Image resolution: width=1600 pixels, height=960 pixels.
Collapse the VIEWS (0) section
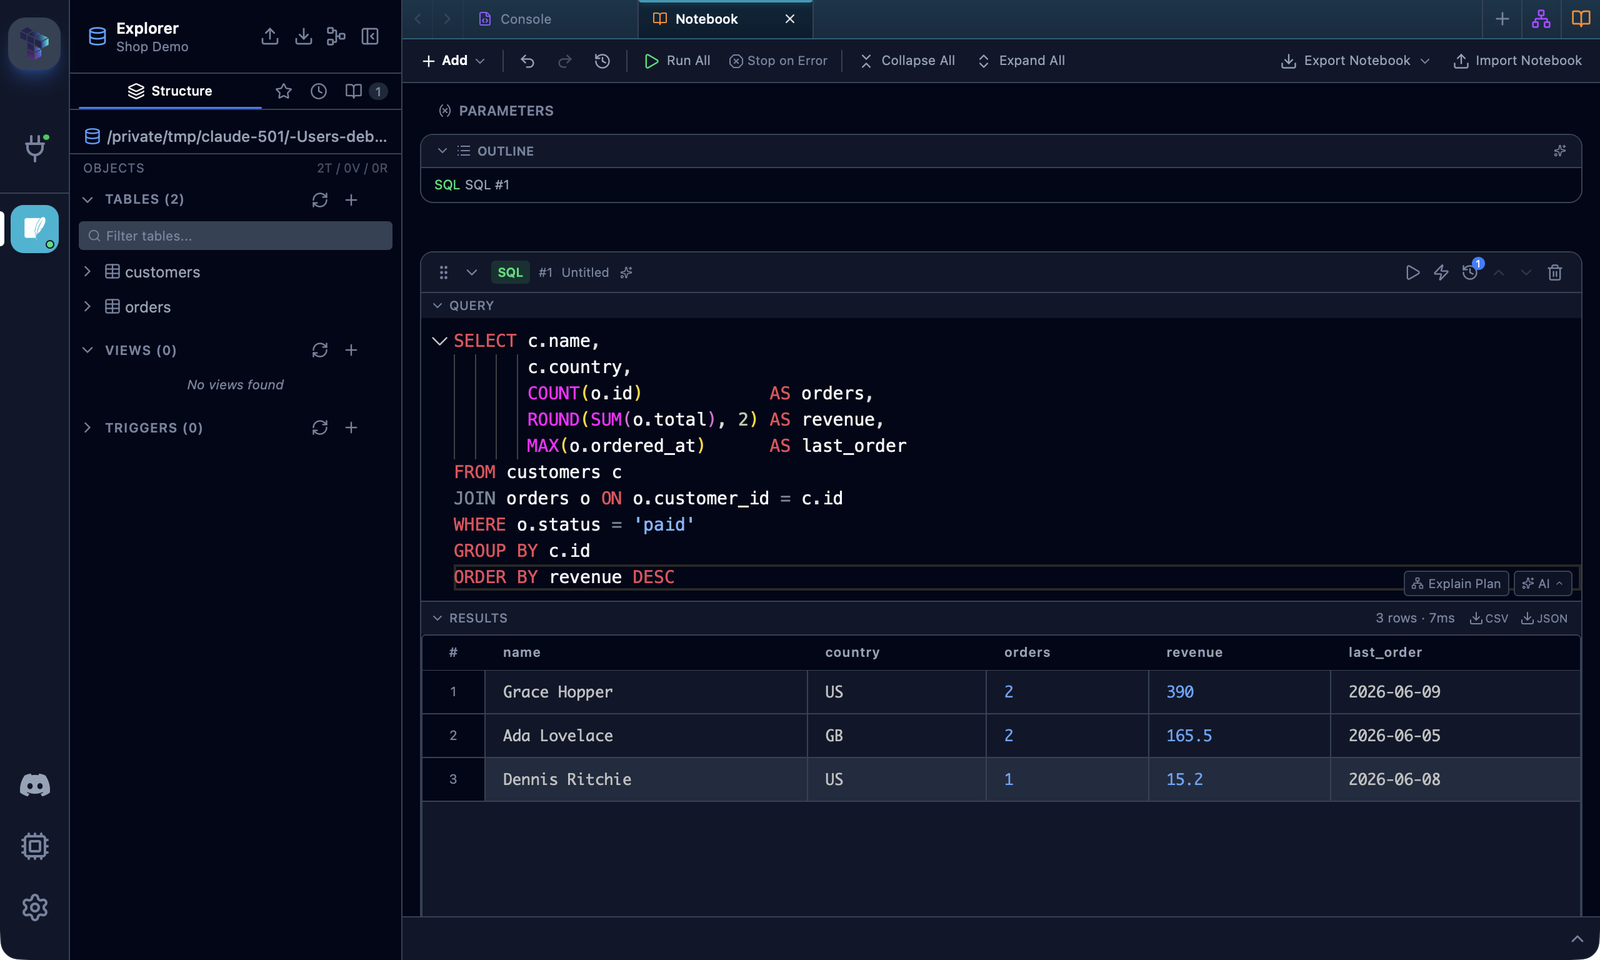[87, 350]
